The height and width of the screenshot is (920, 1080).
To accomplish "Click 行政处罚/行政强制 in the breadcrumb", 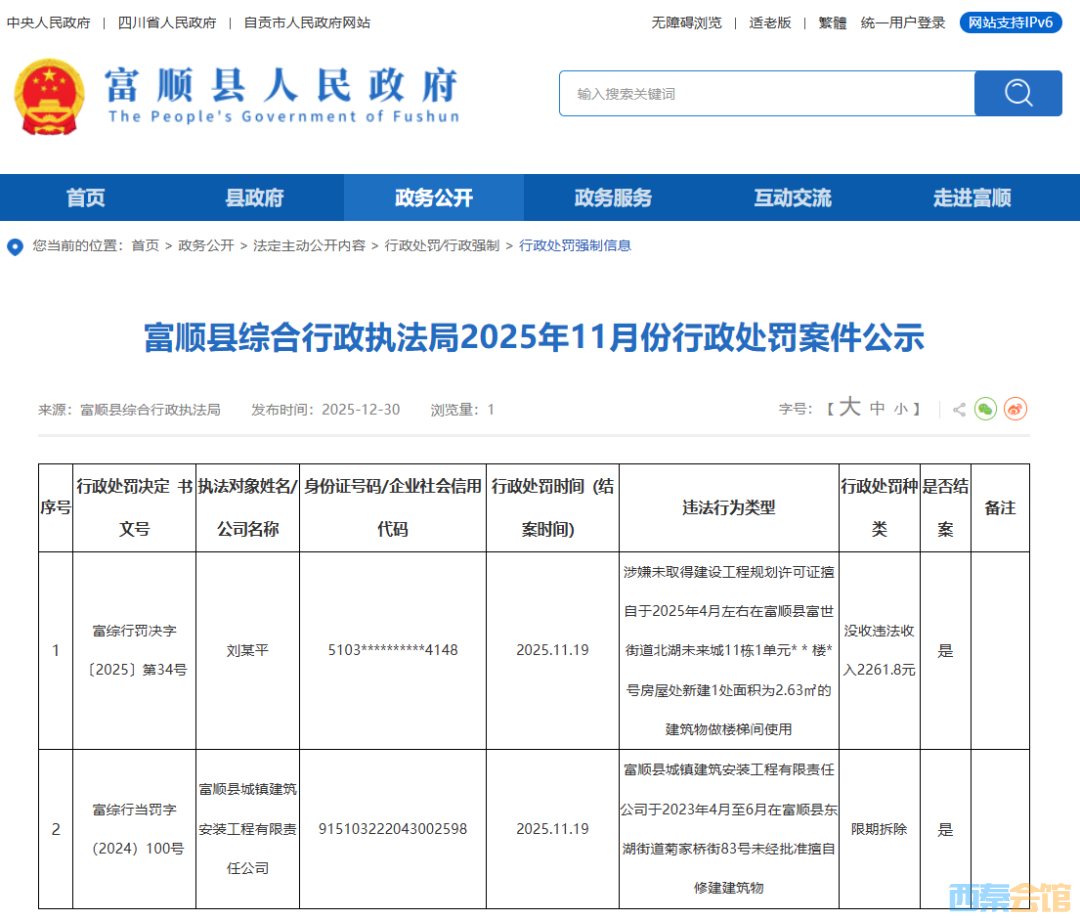I will click(x=442, y=246).
